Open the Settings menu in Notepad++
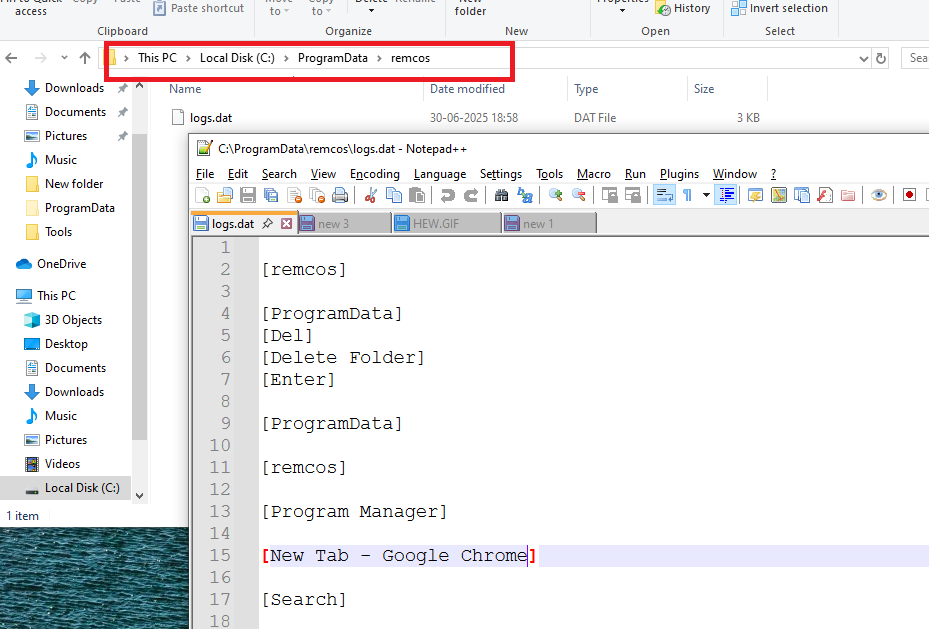The image size is (929, 629). tap(501, 174)
